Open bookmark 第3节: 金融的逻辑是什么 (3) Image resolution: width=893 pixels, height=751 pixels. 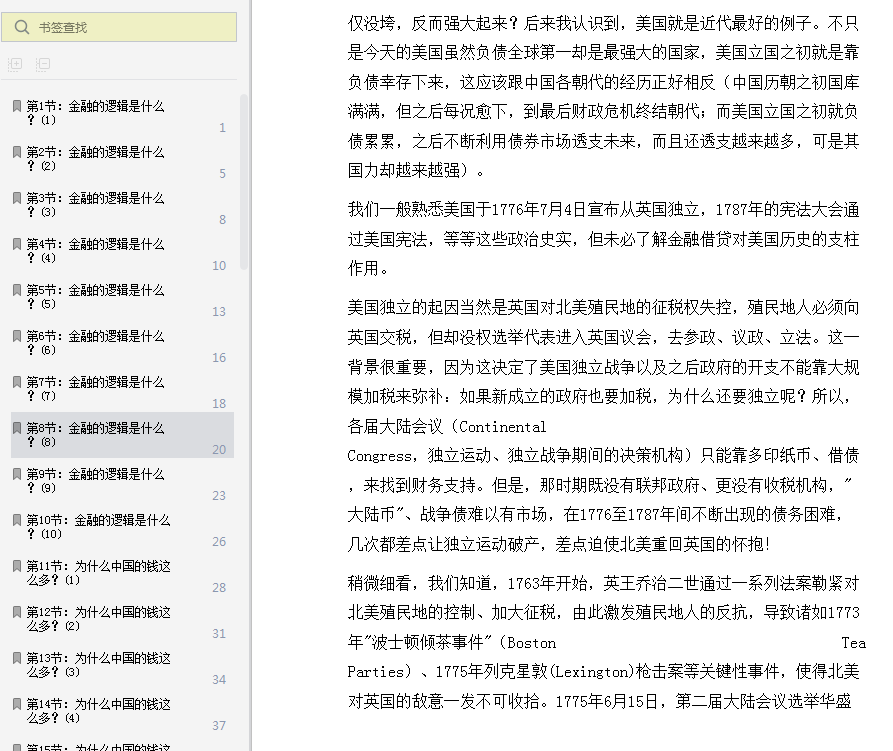point(122,205)
